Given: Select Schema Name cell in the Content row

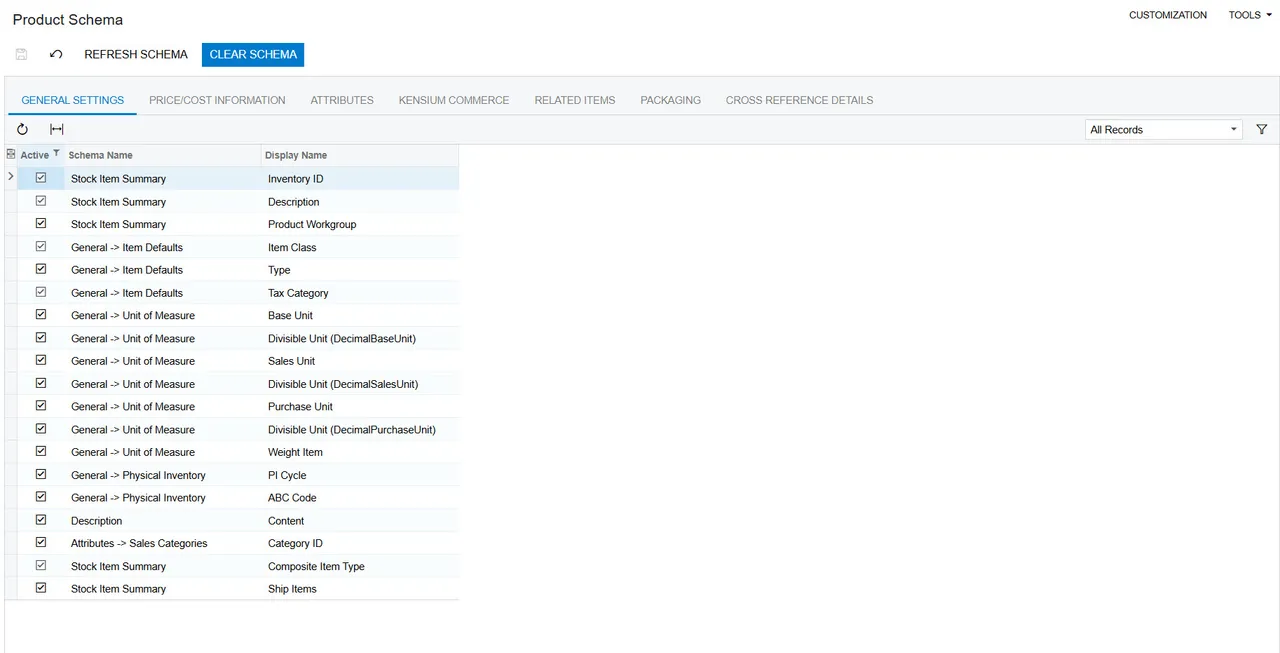Looking at the screenshot, I should pos(163,521).
